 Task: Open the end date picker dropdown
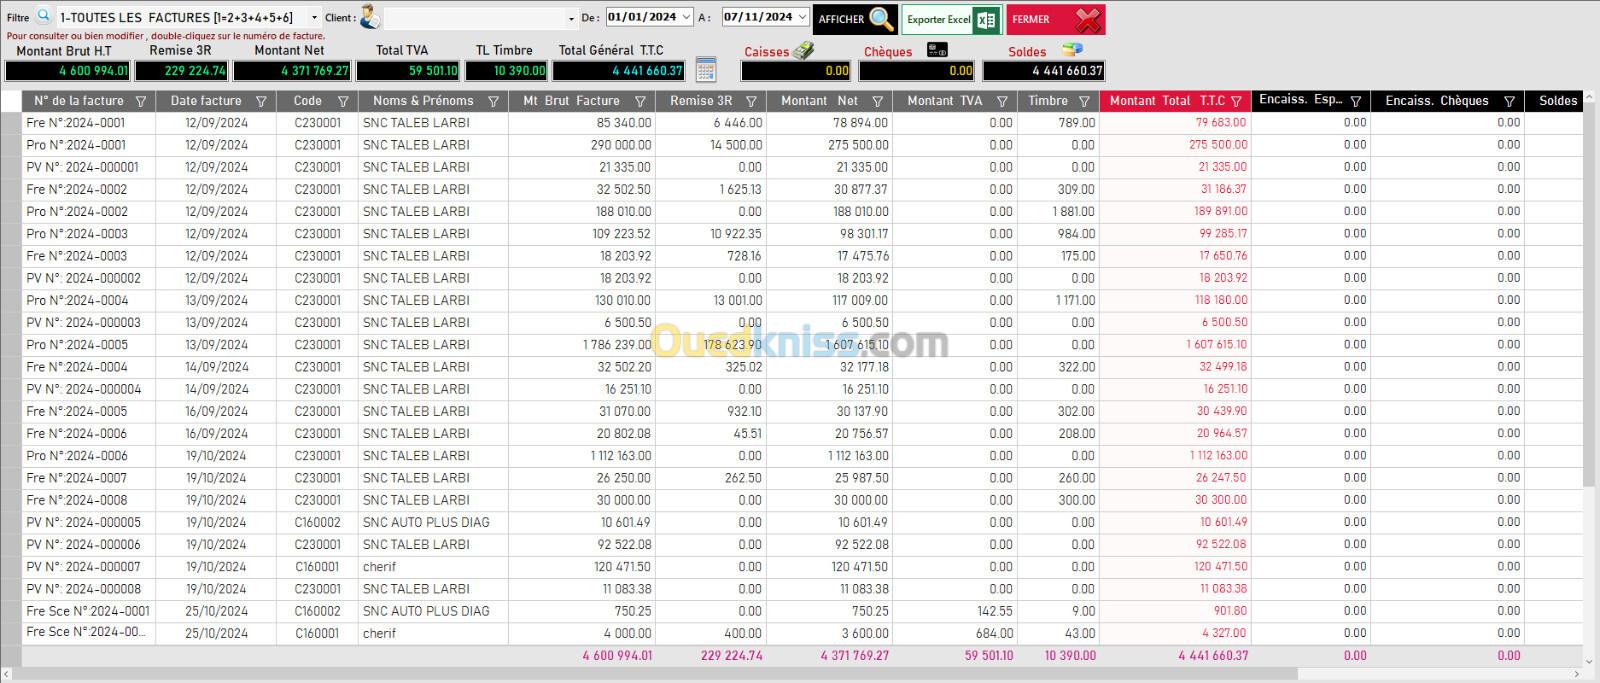(x=801, y=17)
